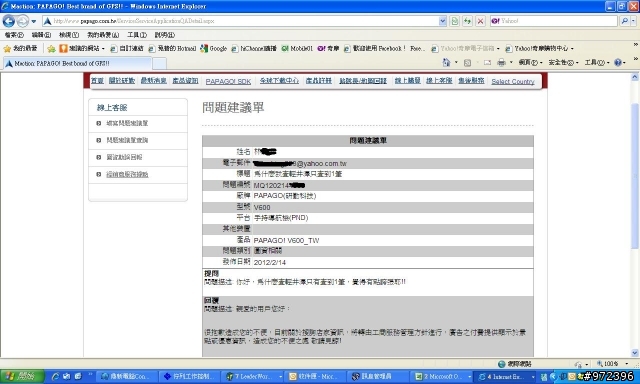Switch to the 4 Internet Ex... taskbar group
The width and height of the screenshot is (640, 384).
(505, 377)
